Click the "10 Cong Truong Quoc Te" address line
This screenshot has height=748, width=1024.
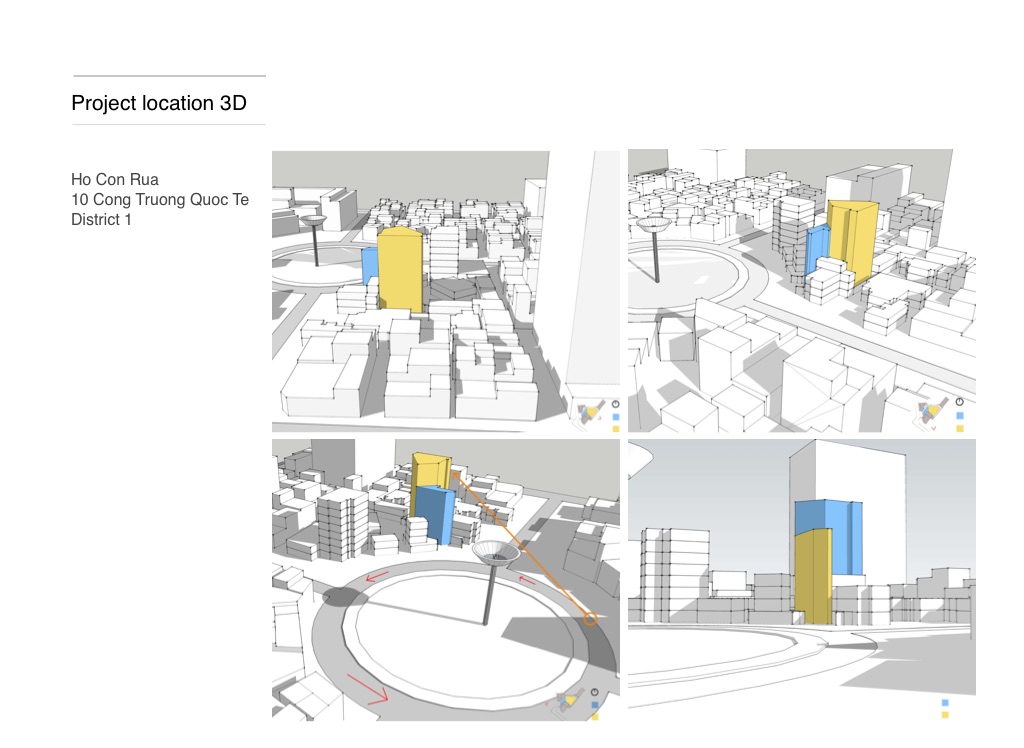pos(160,200)
